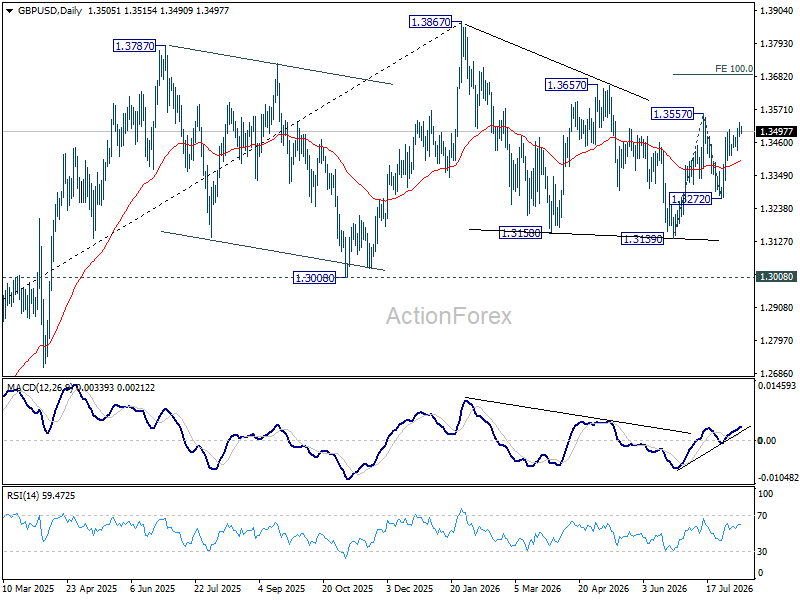Click the 17 Jul 2026 date marker
Screen dimensions: 800x600
tap(730, 588)
